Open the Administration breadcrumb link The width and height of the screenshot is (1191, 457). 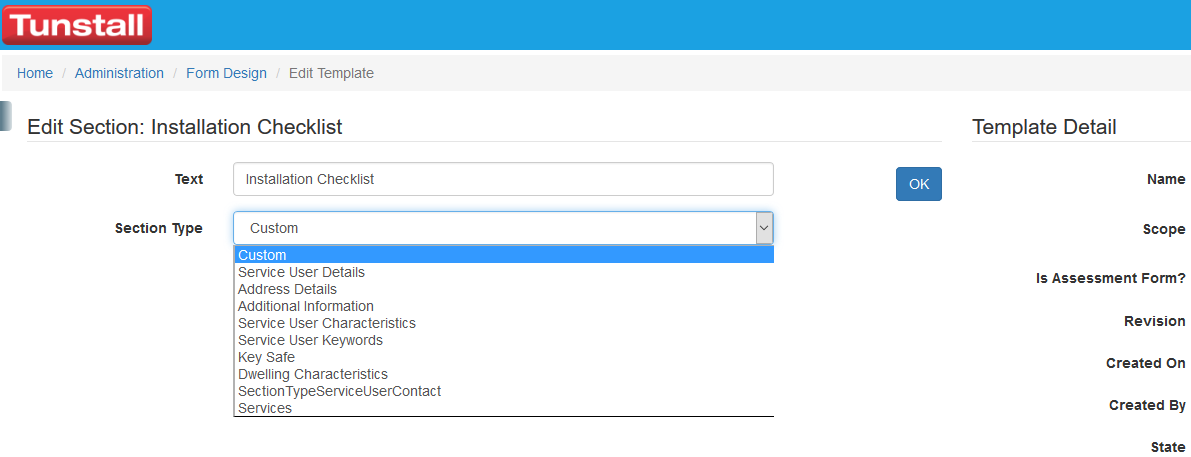coord(119,73)
